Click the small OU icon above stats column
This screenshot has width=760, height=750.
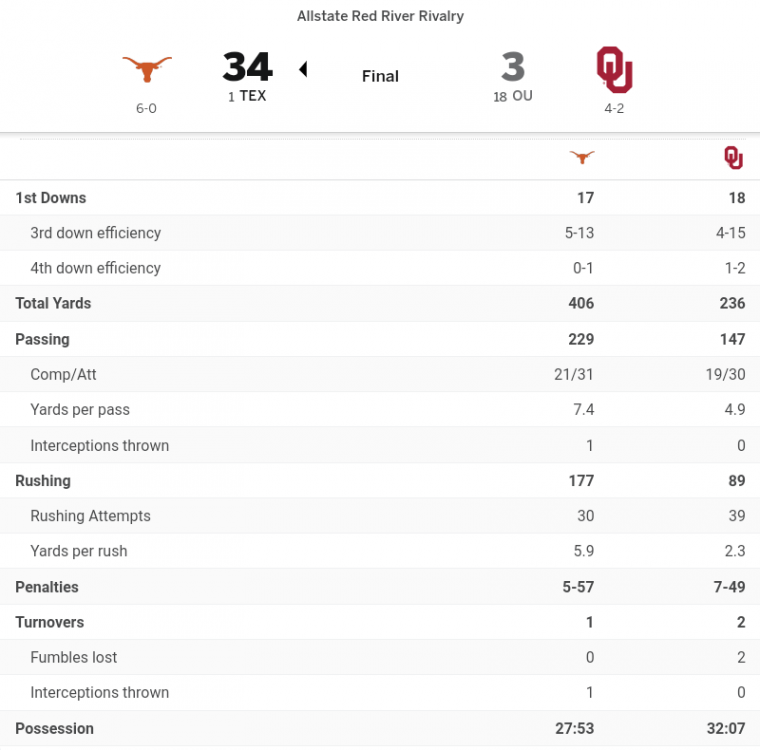click(x=733, y=157)
